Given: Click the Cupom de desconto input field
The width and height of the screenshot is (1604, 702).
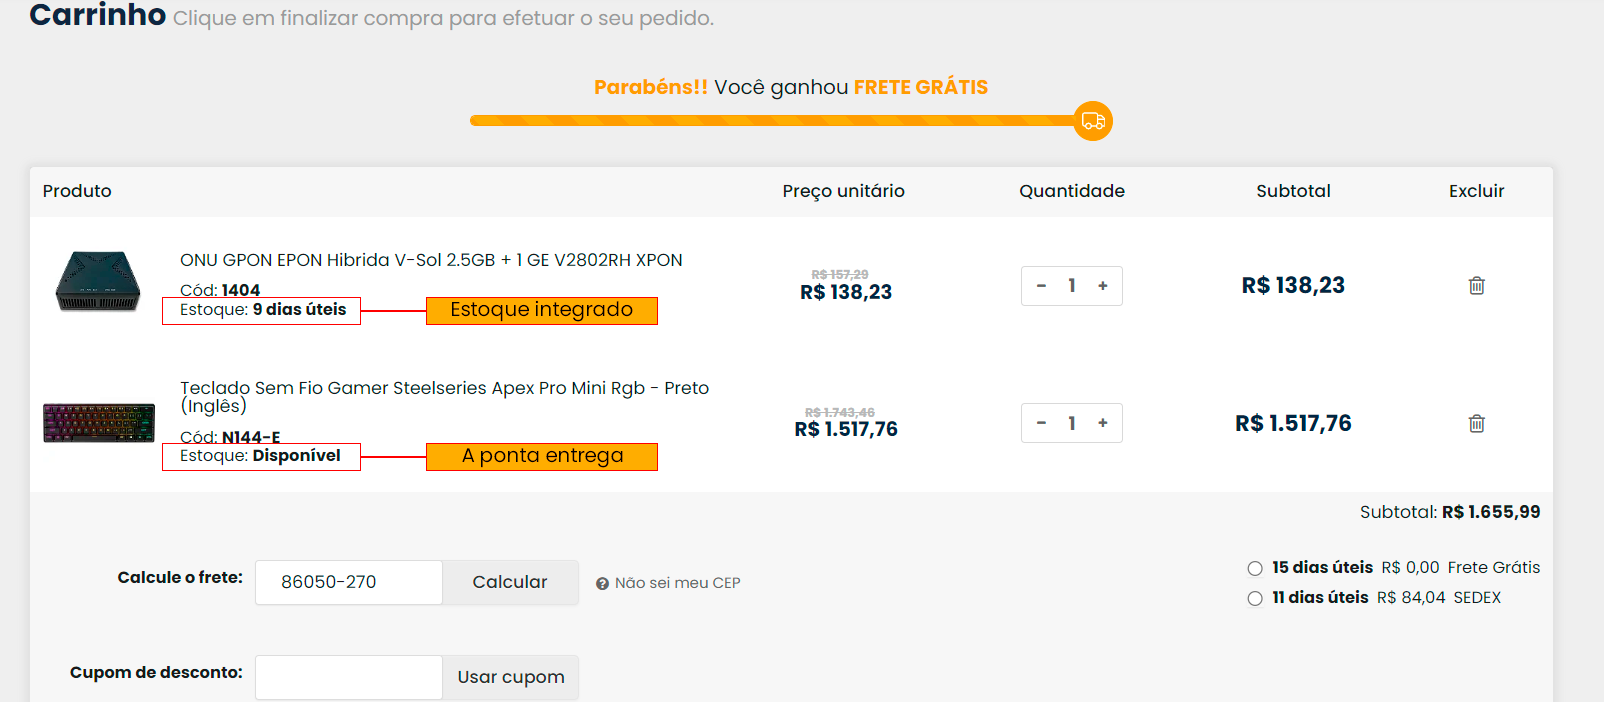Looking at the screenshot, I should click(349, 677).
